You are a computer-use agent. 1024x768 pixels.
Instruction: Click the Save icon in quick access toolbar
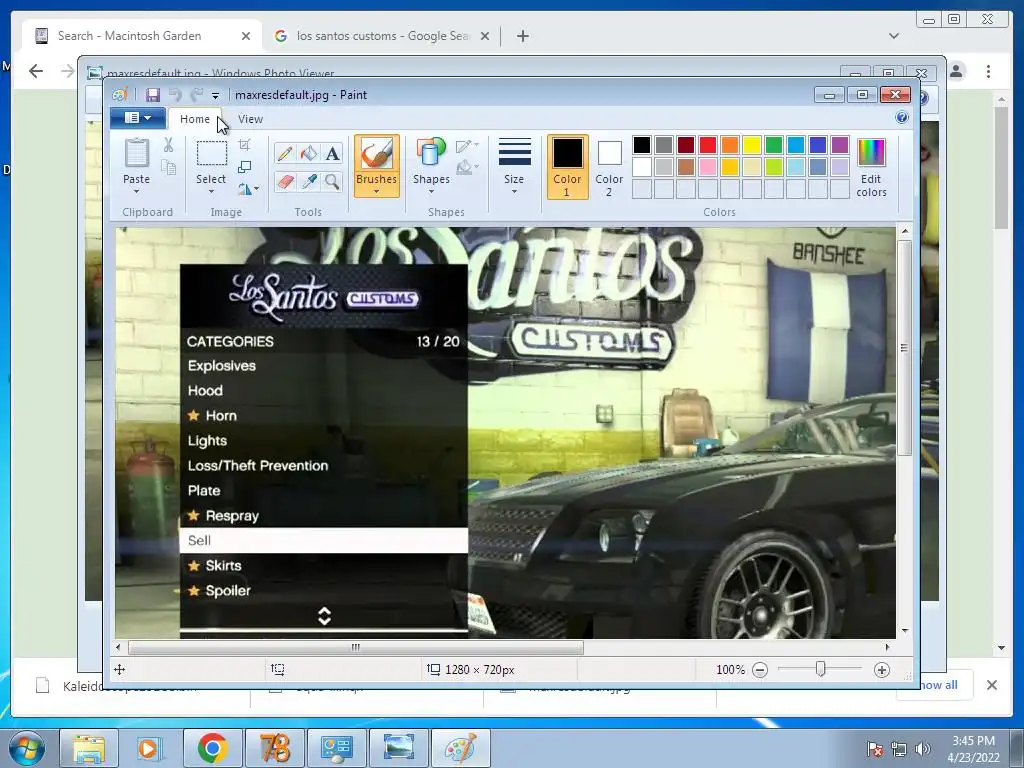tap(152, 95)
